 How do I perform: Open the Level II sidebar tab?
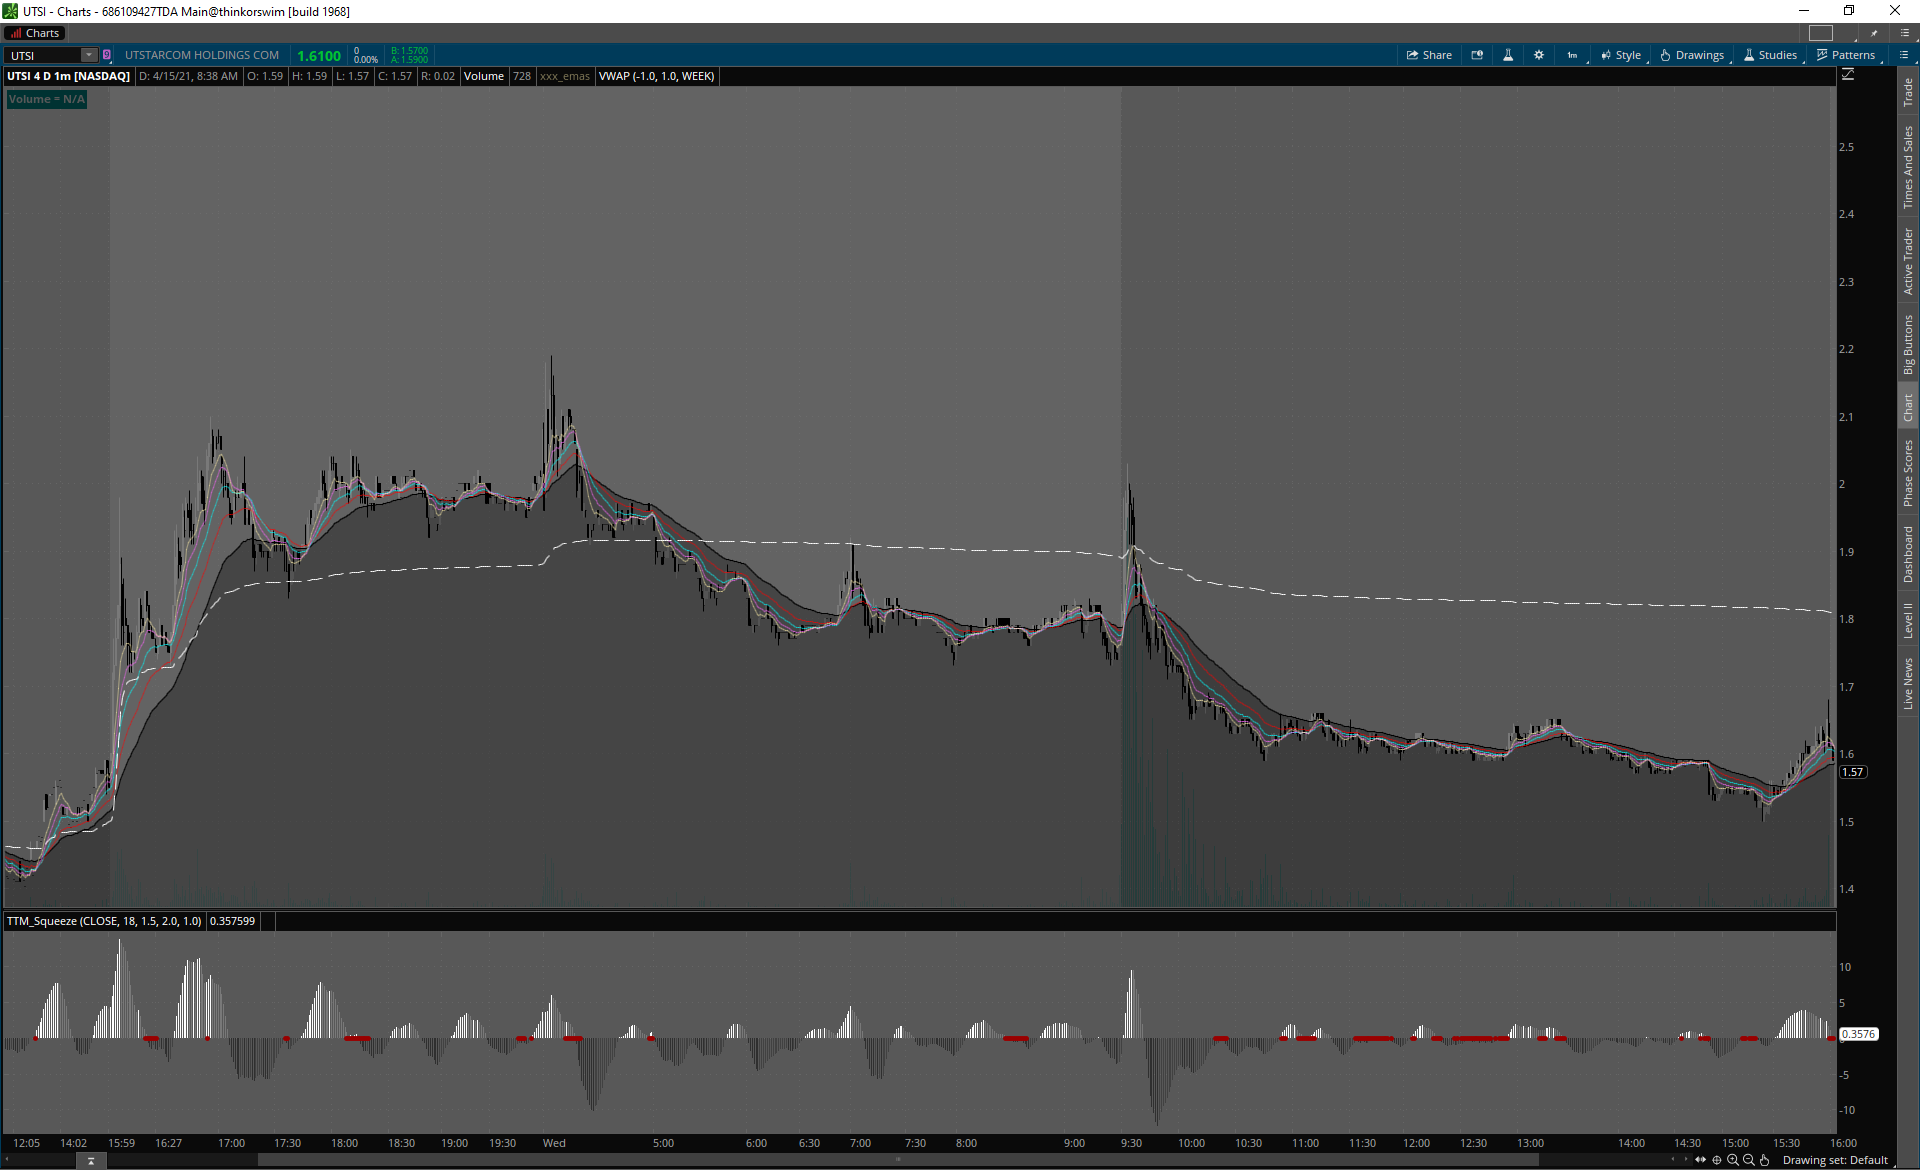pos(1908,620)
